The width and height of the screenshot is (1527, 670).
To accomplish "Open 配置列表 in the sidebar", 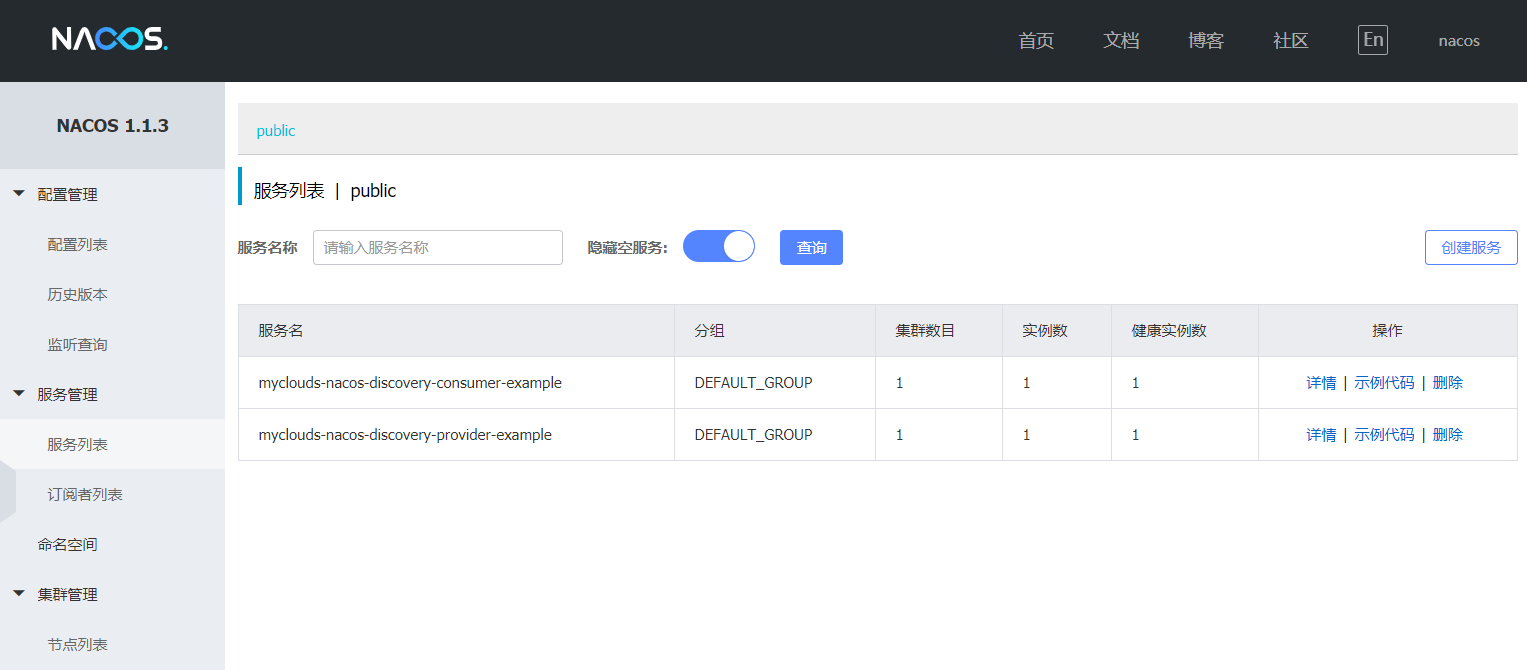I will click(78, 244).
